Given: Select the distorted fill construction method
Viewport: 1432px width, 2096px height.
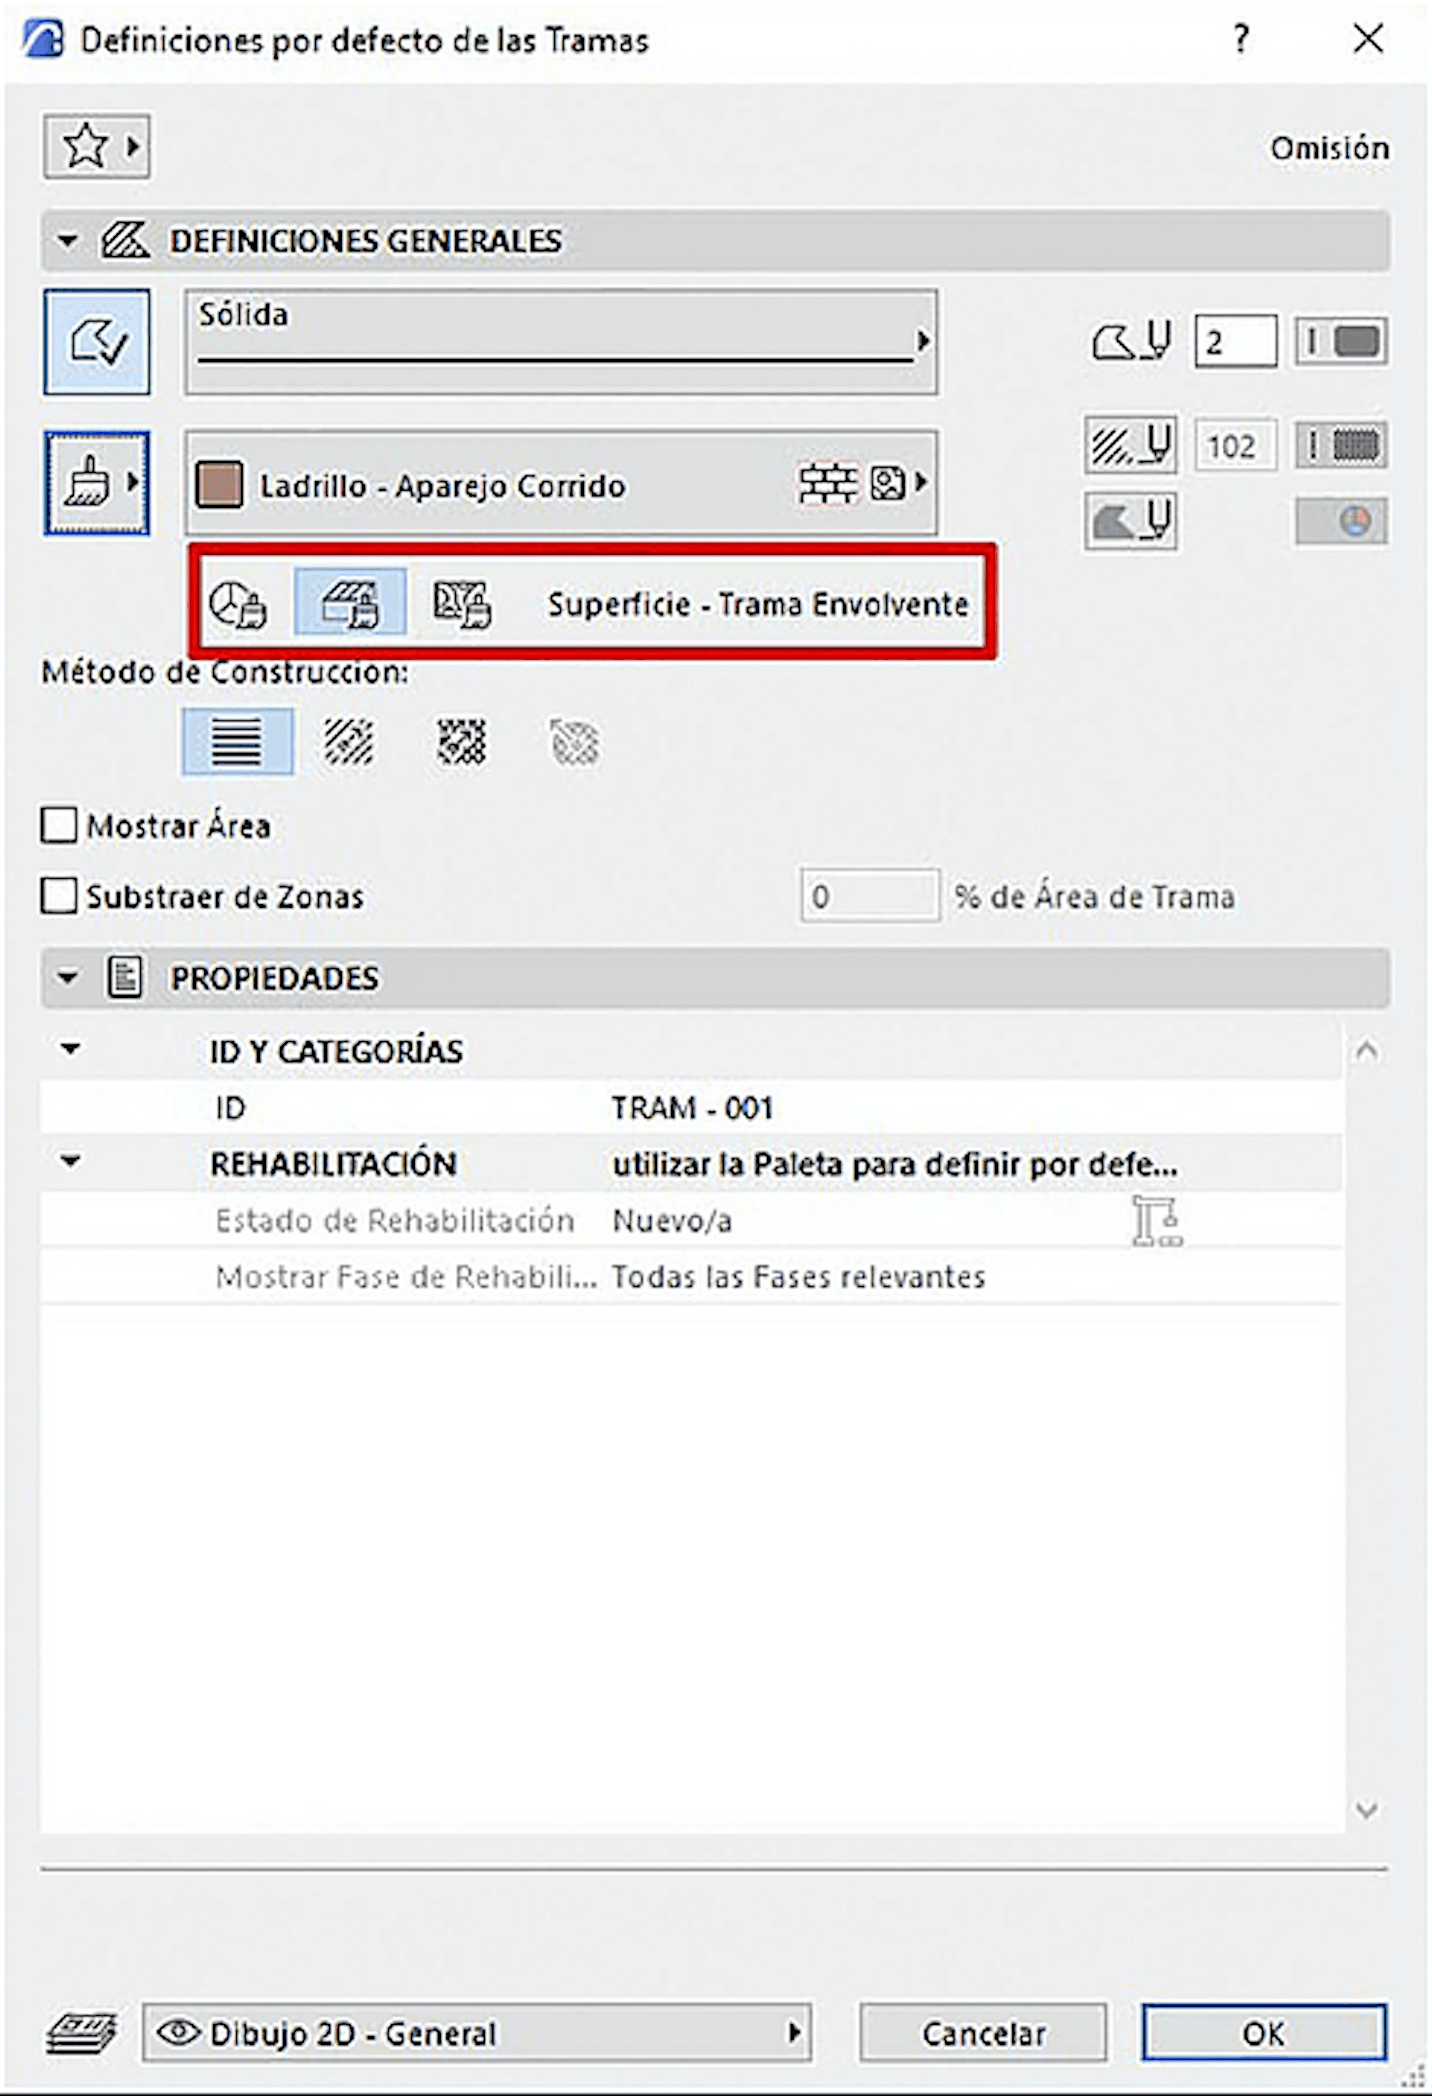Looking at the screenshot, I should pos(461,742).
